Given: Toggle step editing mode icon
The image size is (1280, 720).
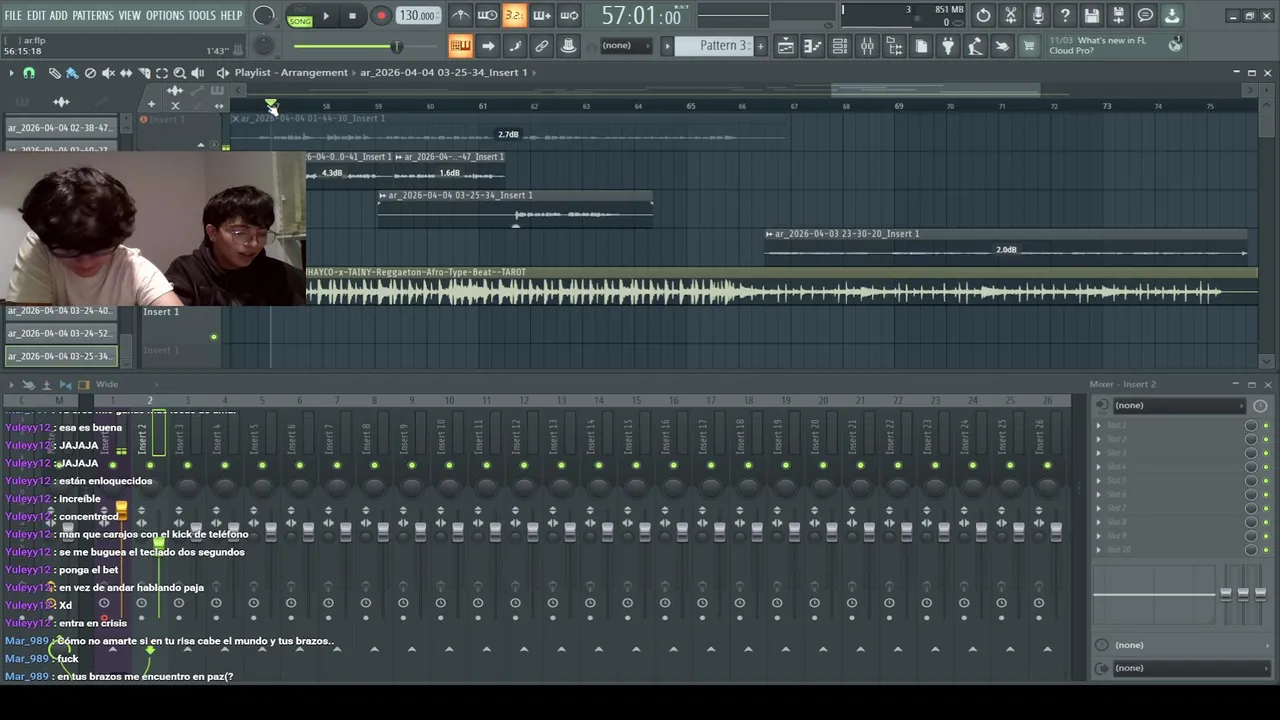Looking at the screenshot, I should pos(514,46).
